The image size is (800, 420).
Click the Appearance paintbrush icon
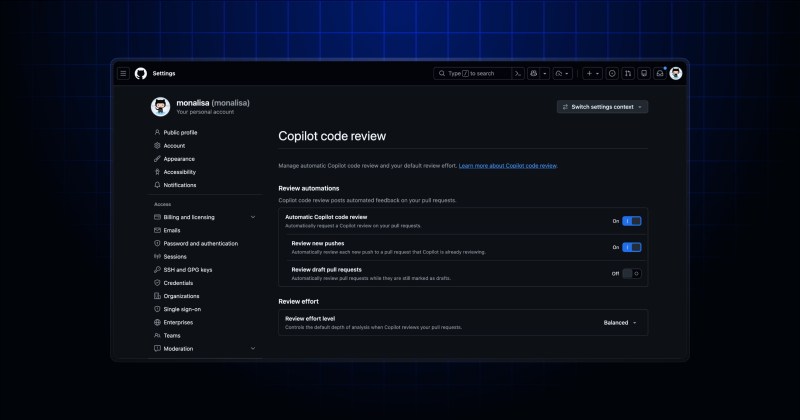click(x=157, y=159)
